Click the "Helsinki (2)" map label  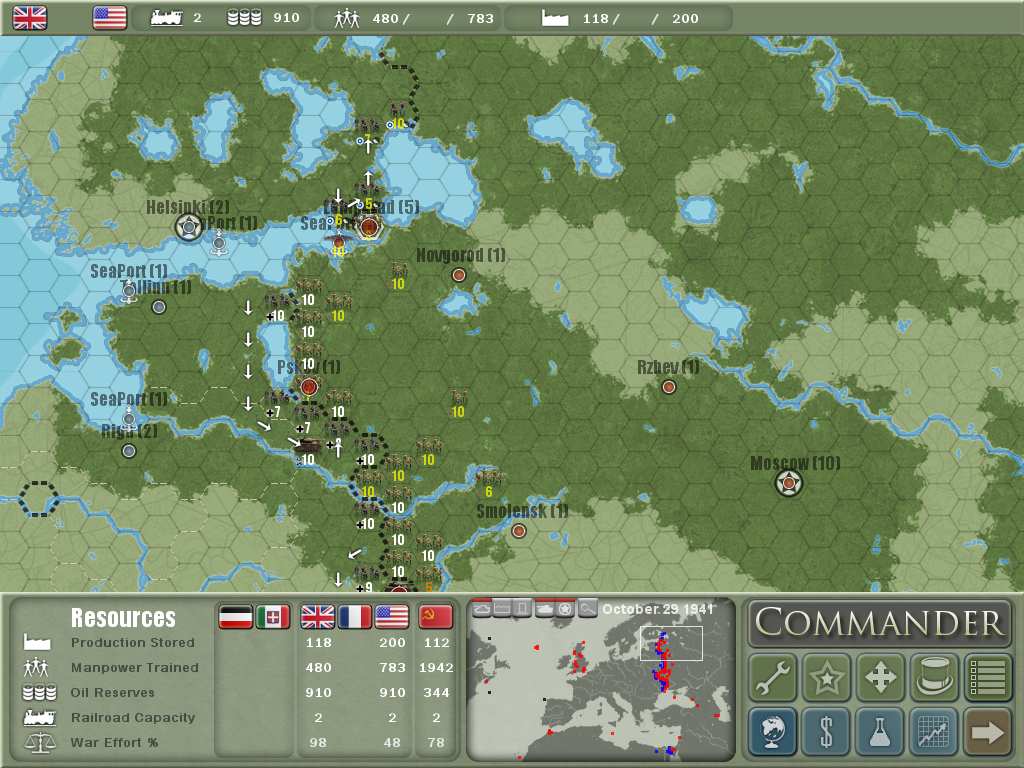(x=187, y=207)
